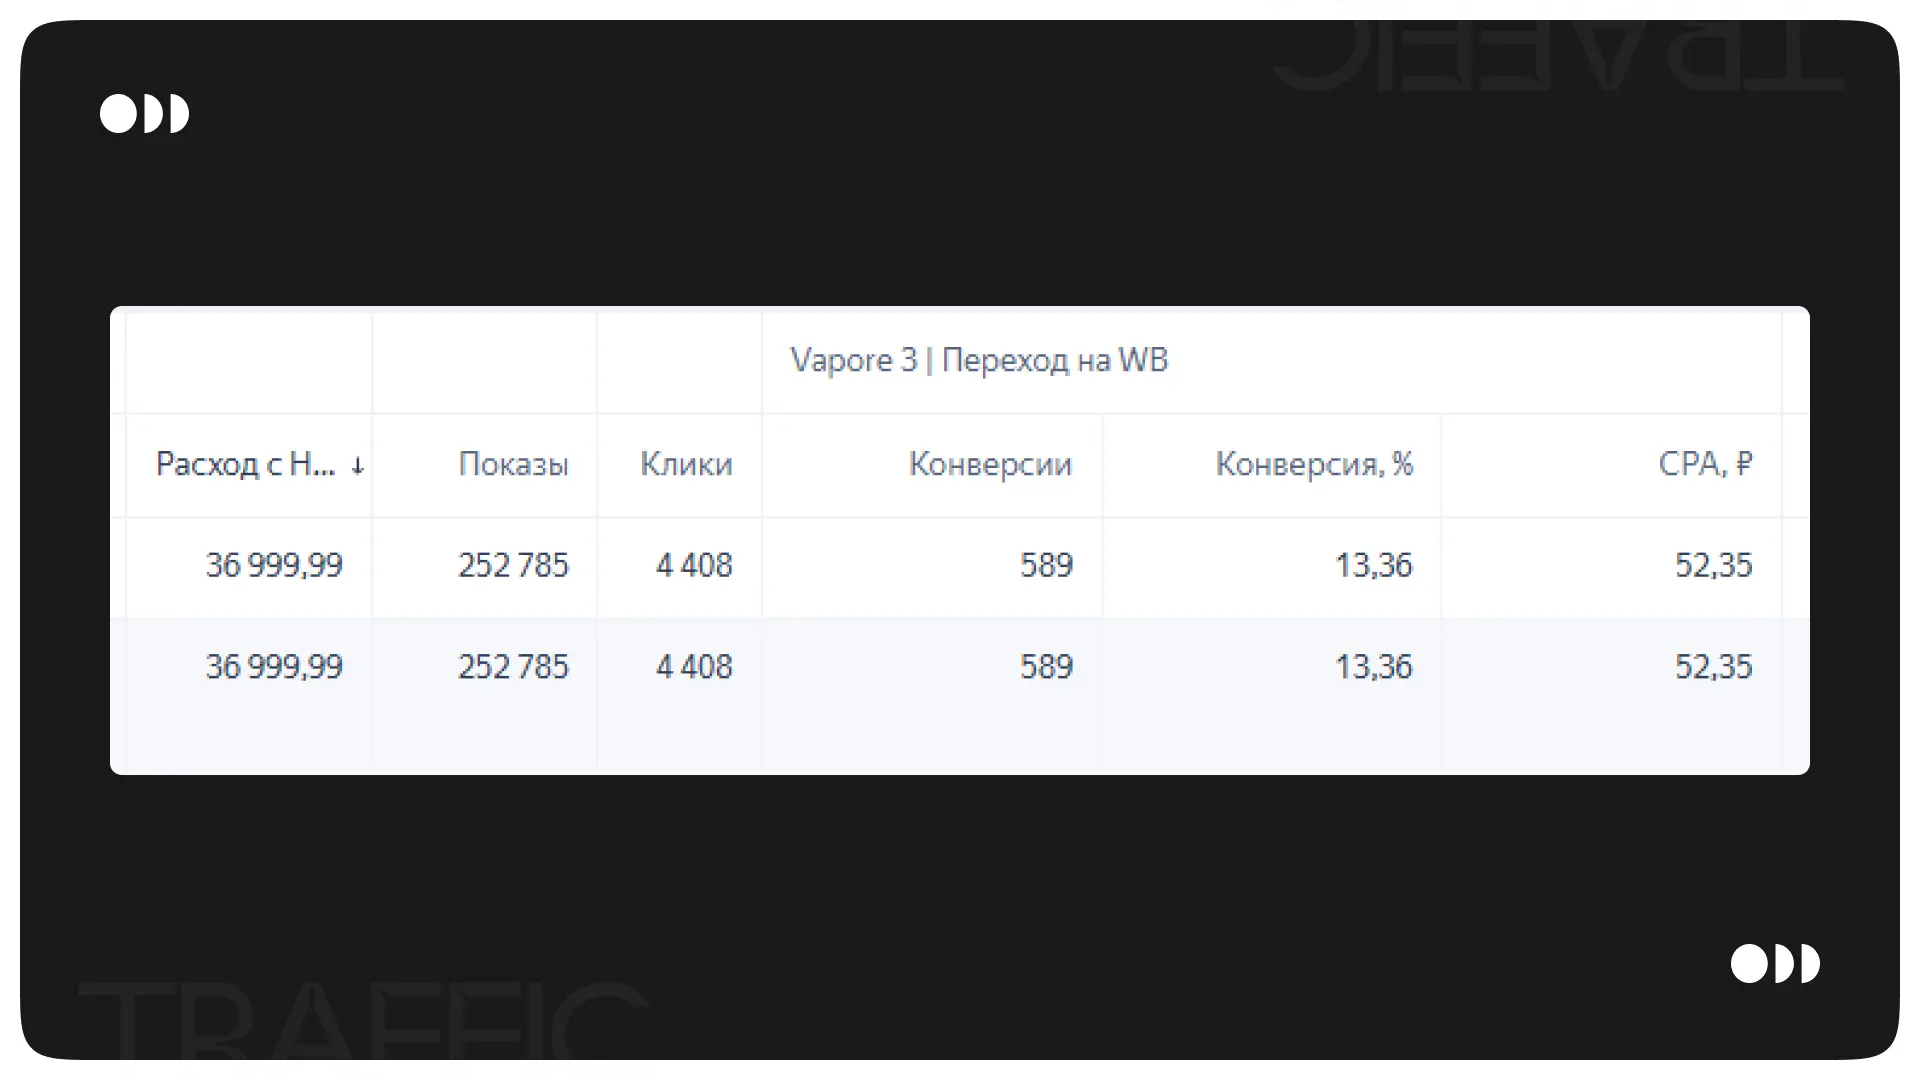
Task: Click the Показы column header
Action: (513, 464)
